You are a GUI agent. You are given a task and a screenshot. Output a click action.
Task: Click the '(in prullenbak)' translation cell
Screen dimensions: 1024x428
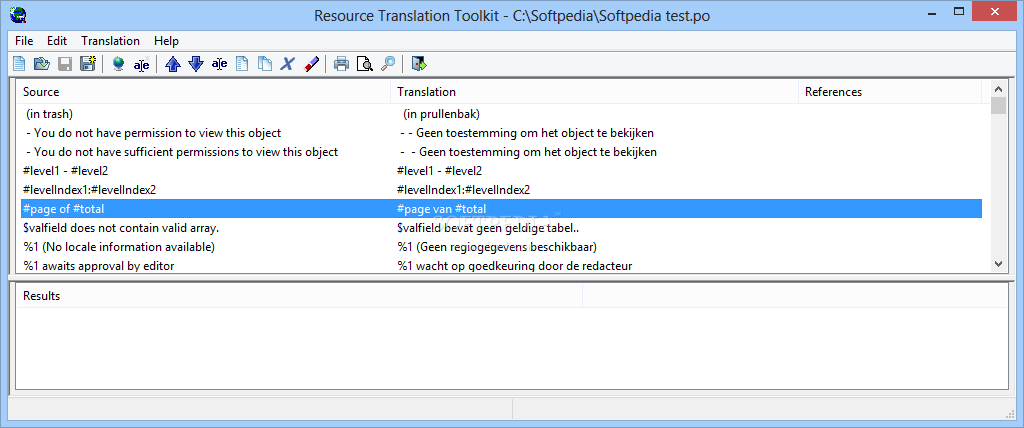point(441,114)
